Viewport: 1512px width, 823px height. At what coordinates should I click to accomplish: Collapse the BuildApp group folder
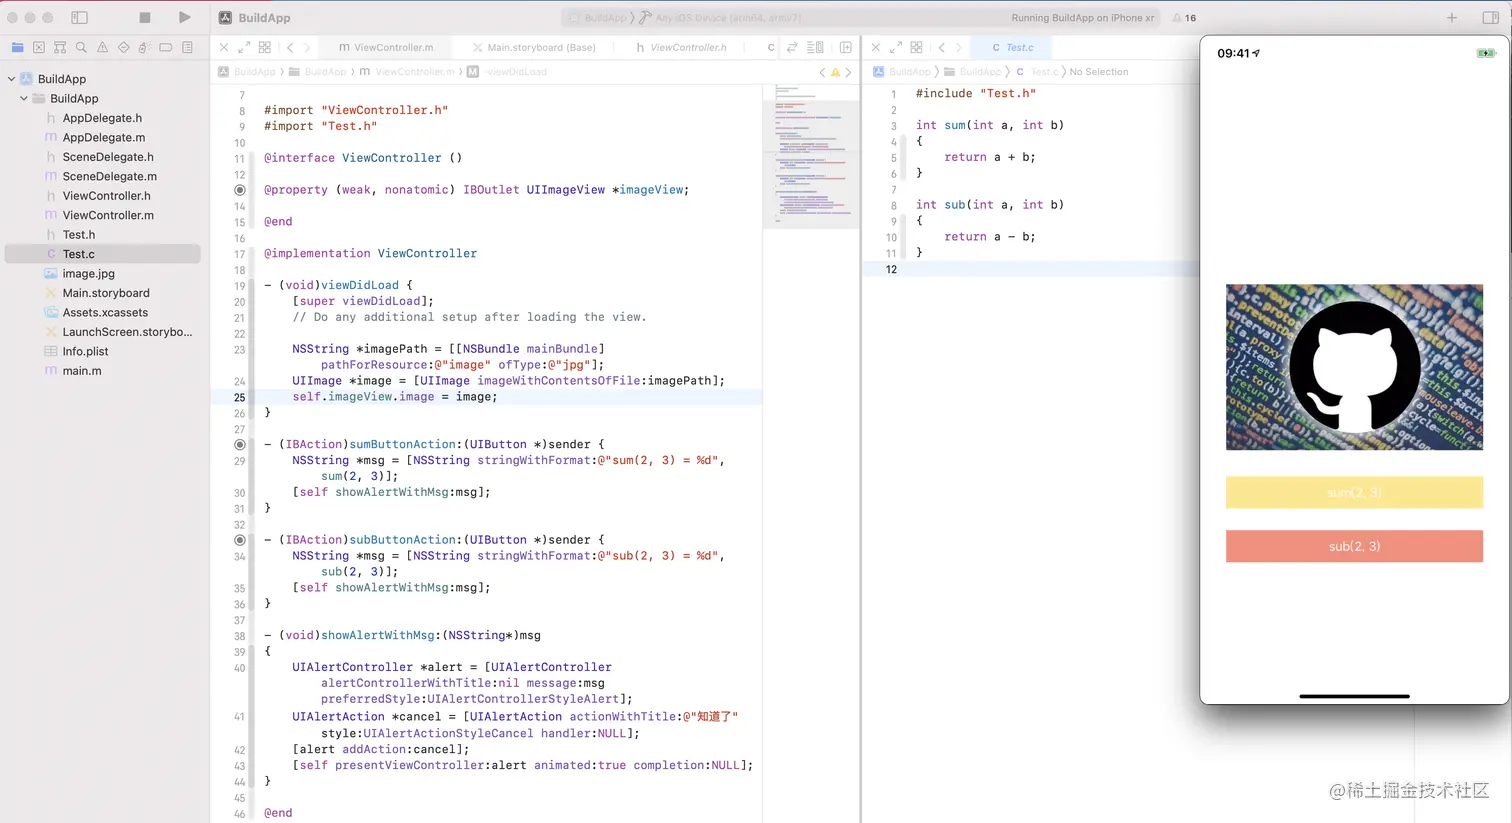click(24, 98)
